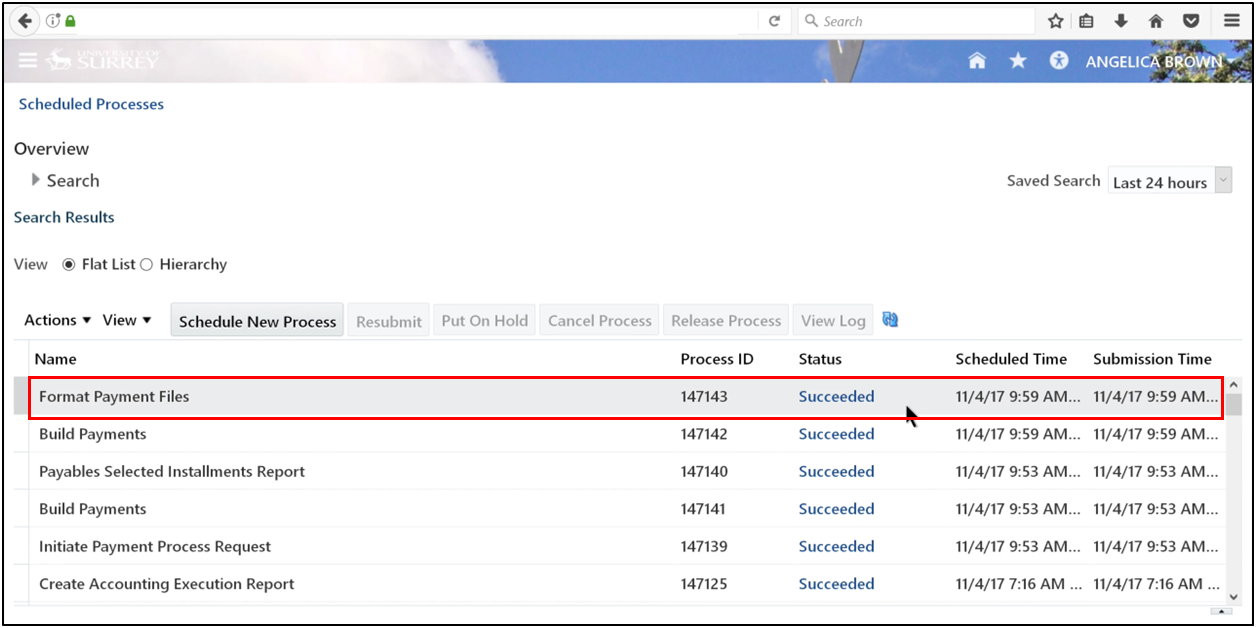Image resolution: width=1256 pixels, height=628 pixels.
Task: Open the browser hamburger menu
Action: (1231, 20)
